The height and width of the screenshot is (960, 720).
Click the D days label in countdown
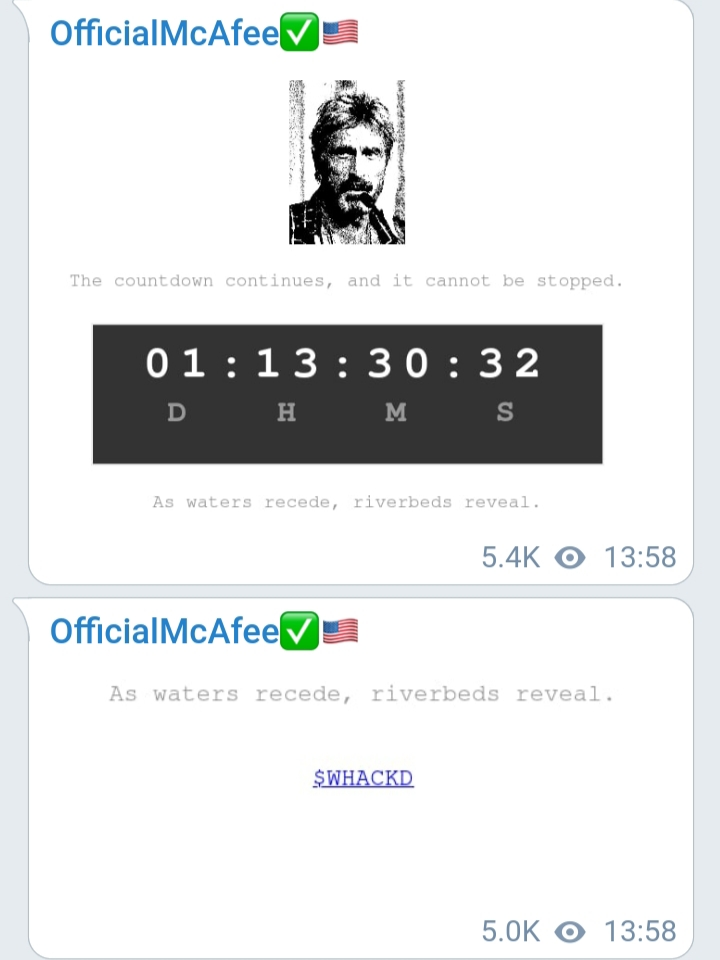pyautogui.click(x=176, y=412)
